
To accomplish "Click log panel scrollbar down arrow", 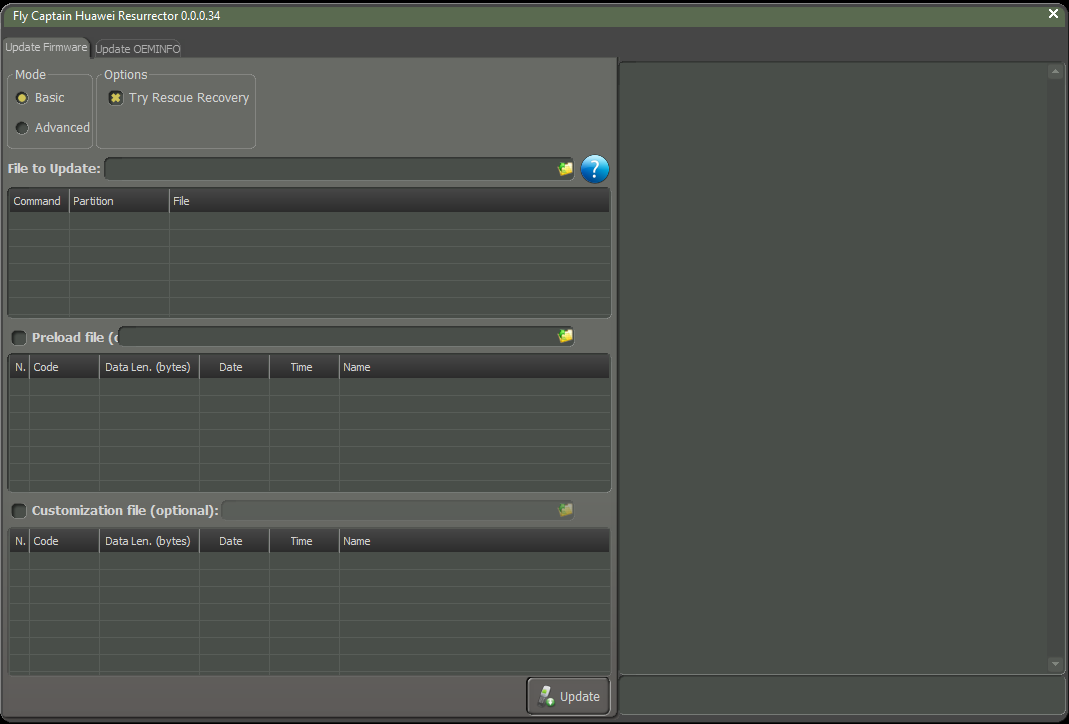I will pyautogui.click(x=1055, y=663).
